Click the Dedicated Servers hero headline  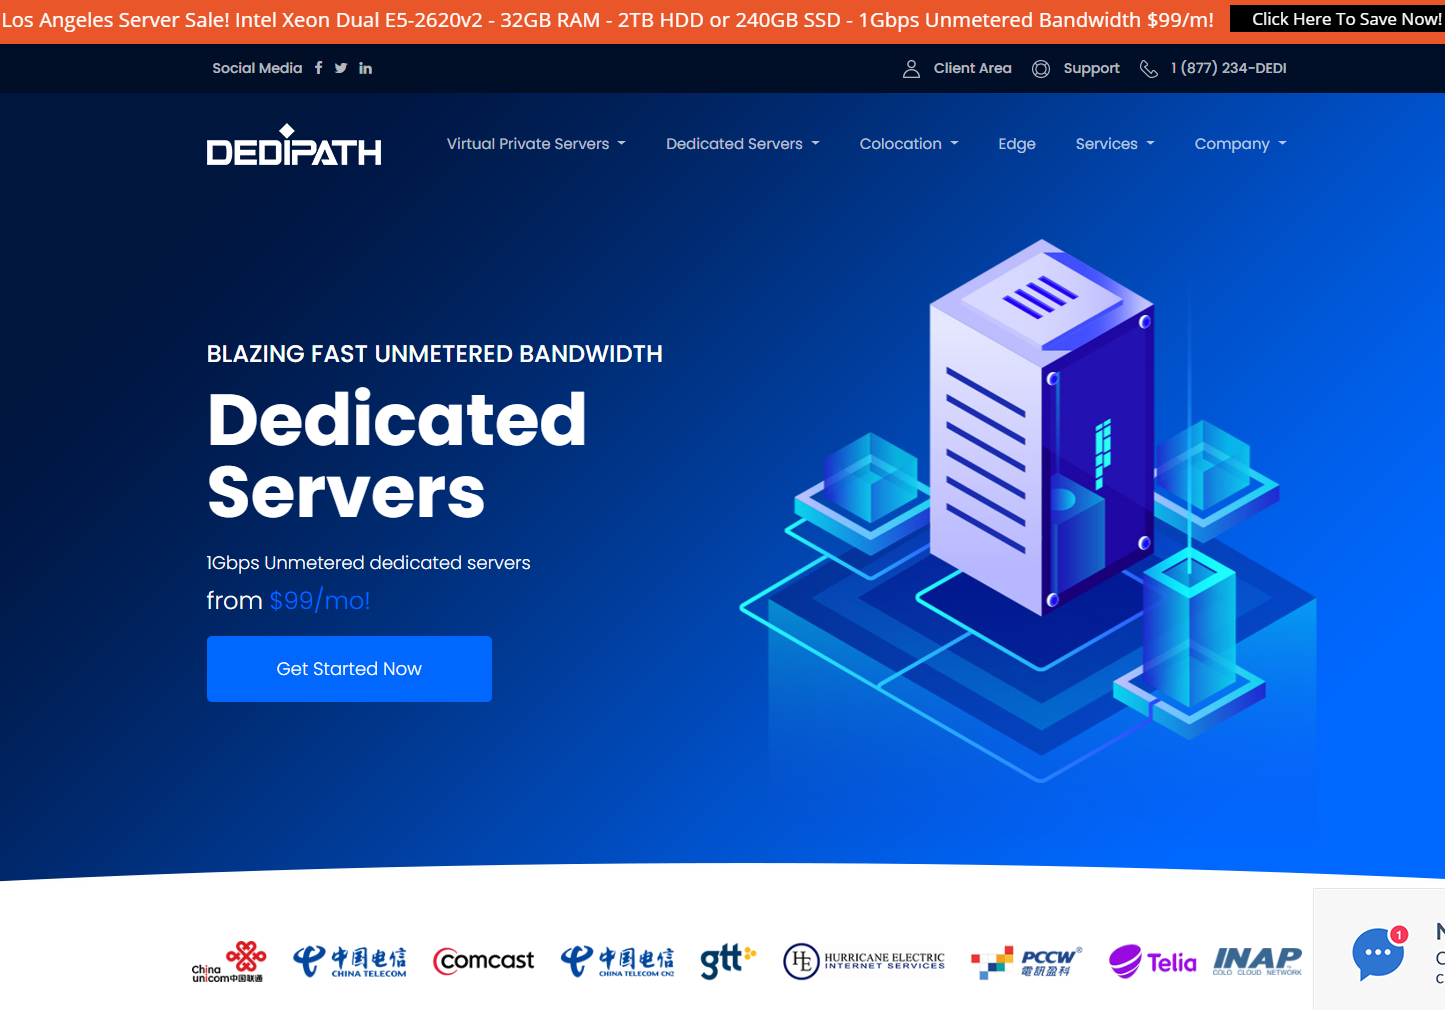coord(397,455)
